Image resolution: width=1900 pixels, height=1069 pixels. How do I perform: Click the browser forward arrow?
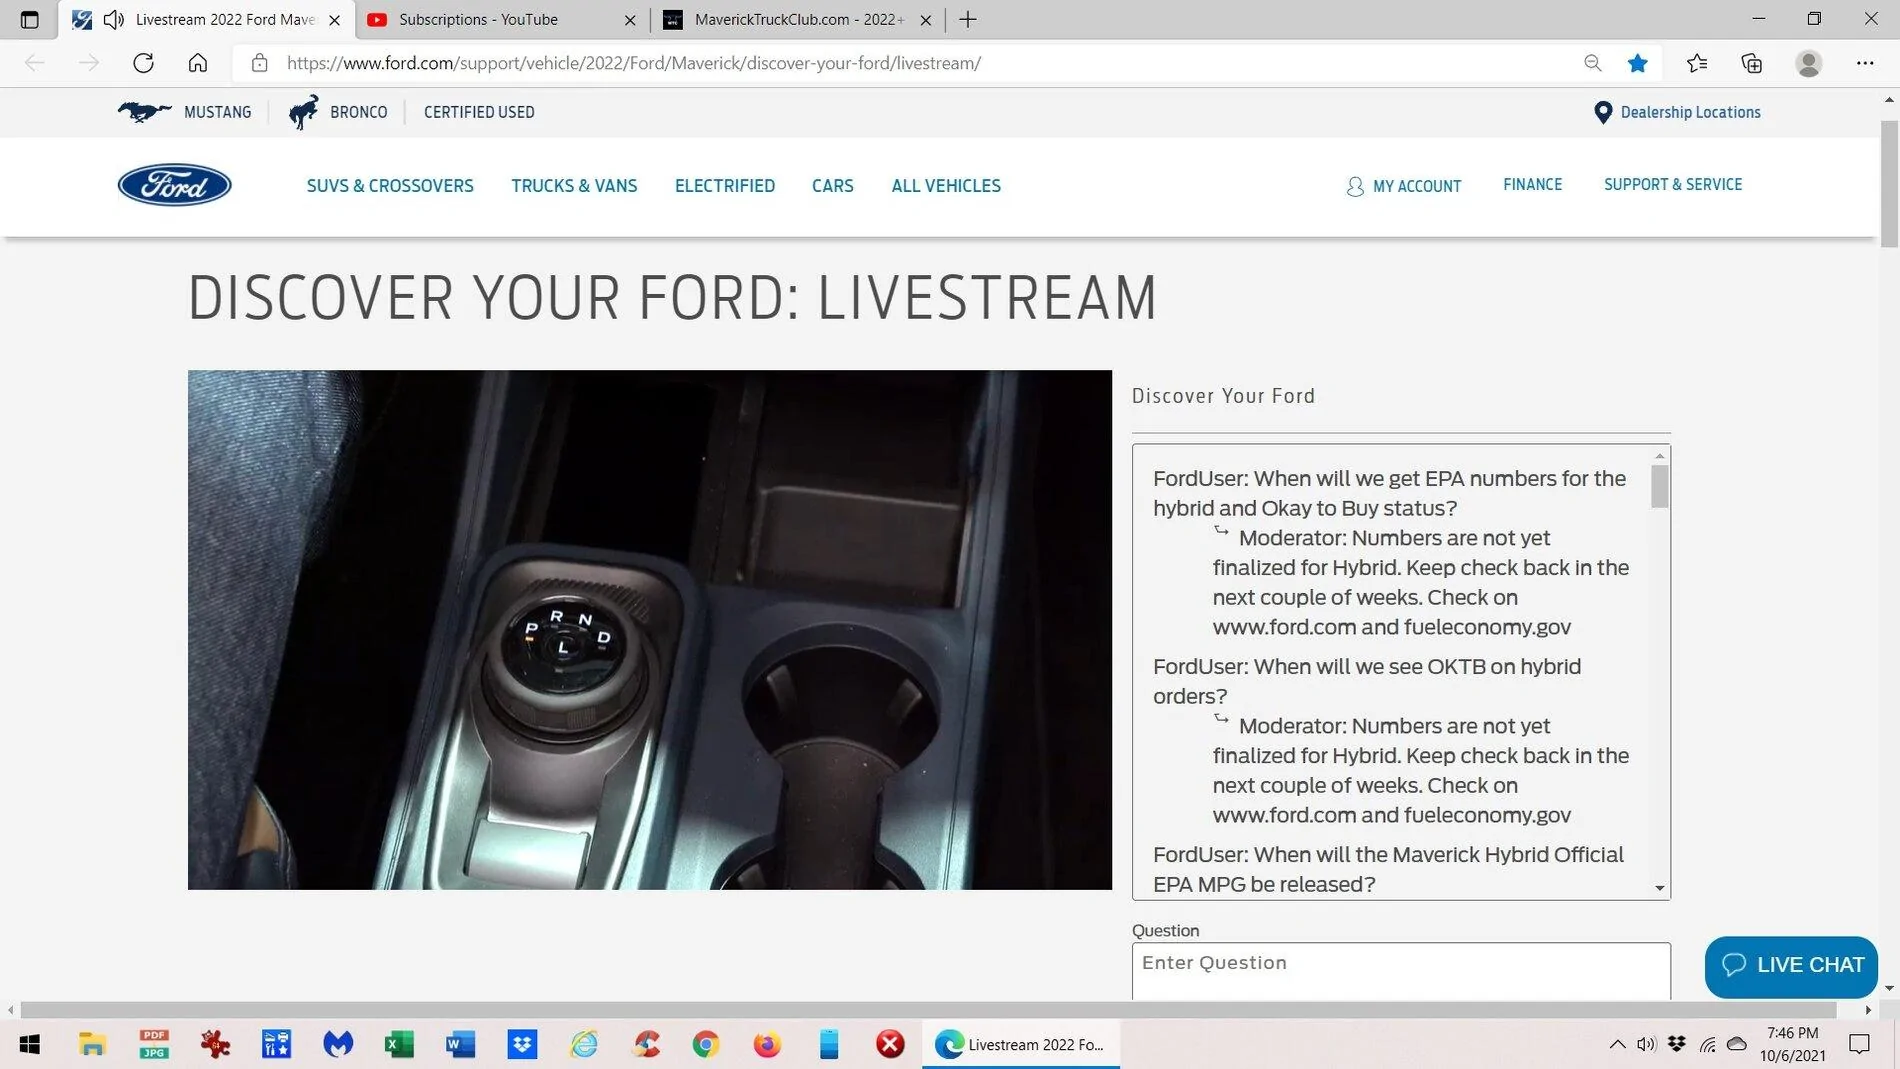(89, 63)
